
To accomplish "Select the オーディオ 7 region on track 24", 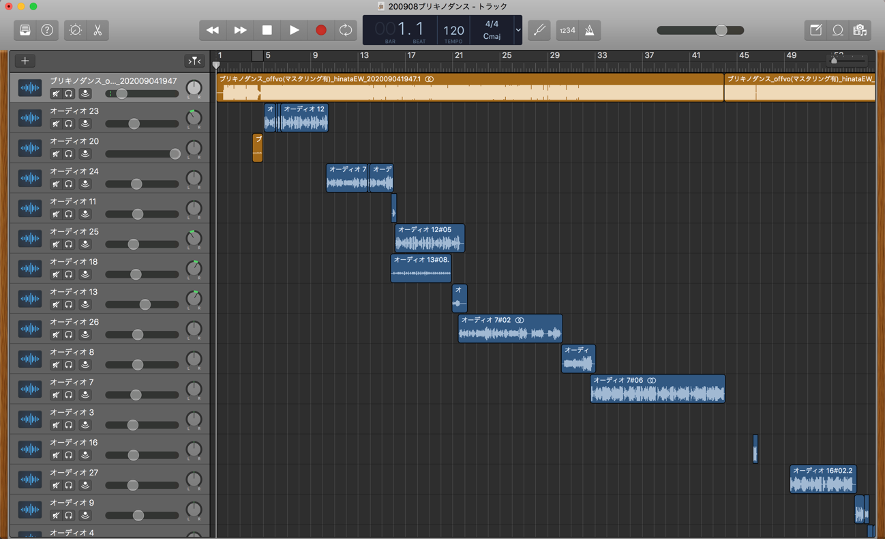I will pyautogui.click(x=347, y=178).
